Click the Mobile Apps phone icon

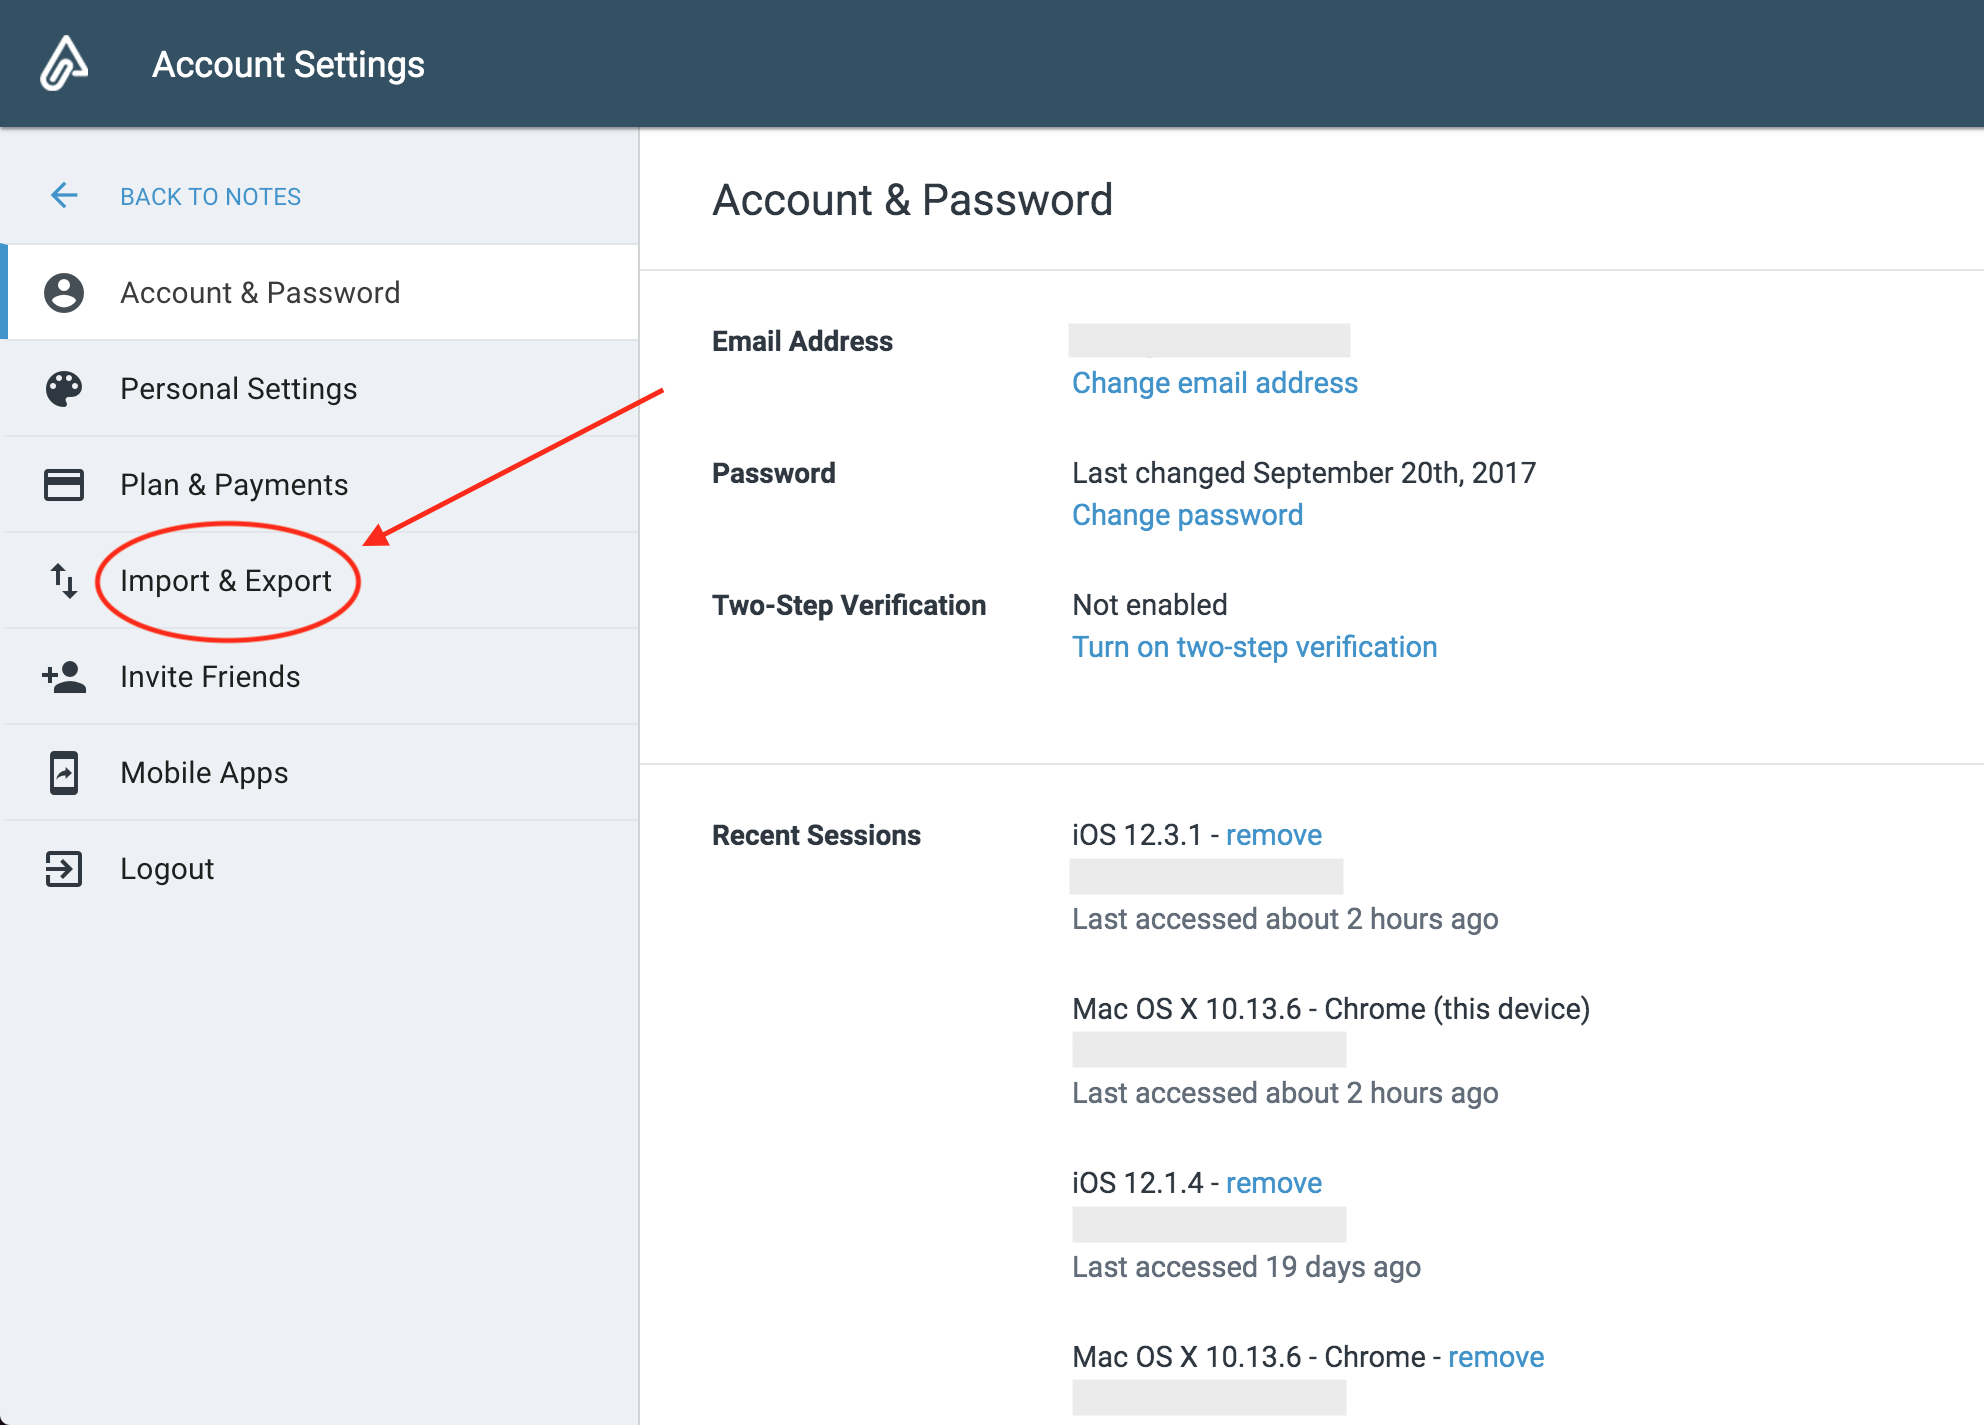[64, 773]
